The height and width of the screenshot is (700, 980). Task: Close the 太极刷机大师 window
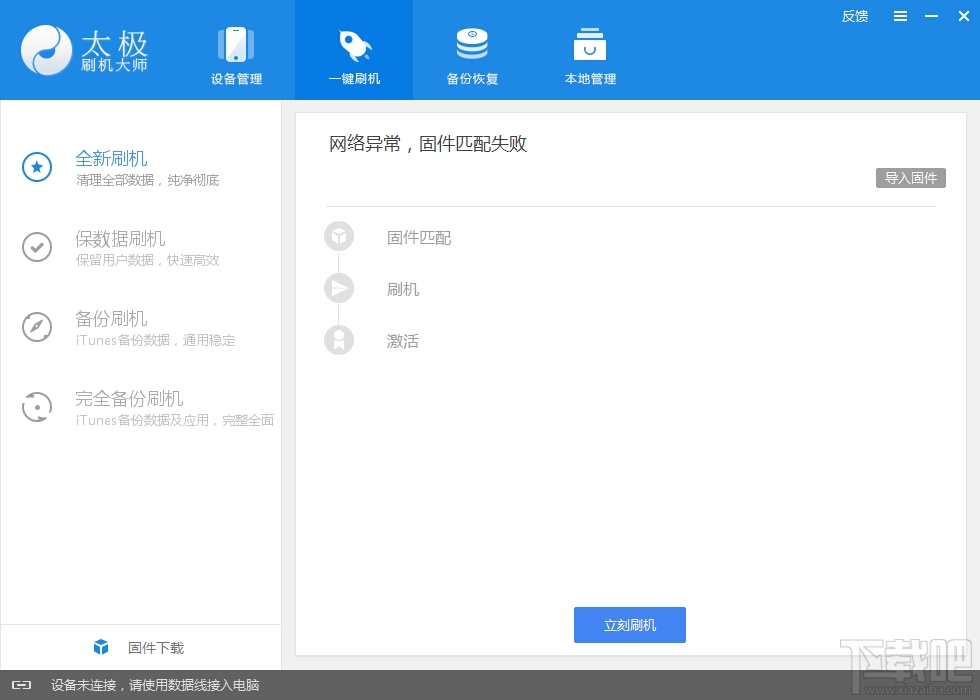click(x=963, y=16)
